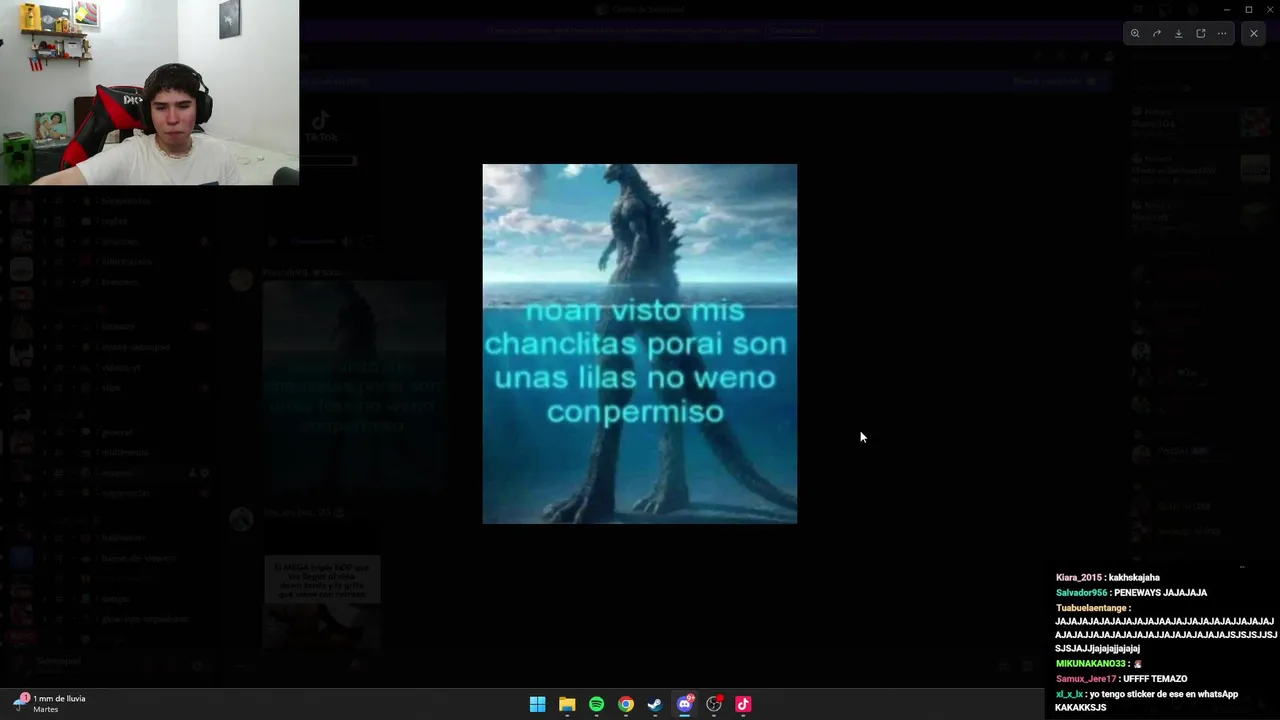
Task: Open Spotify from the taskbar
Action: pos(596,704)
